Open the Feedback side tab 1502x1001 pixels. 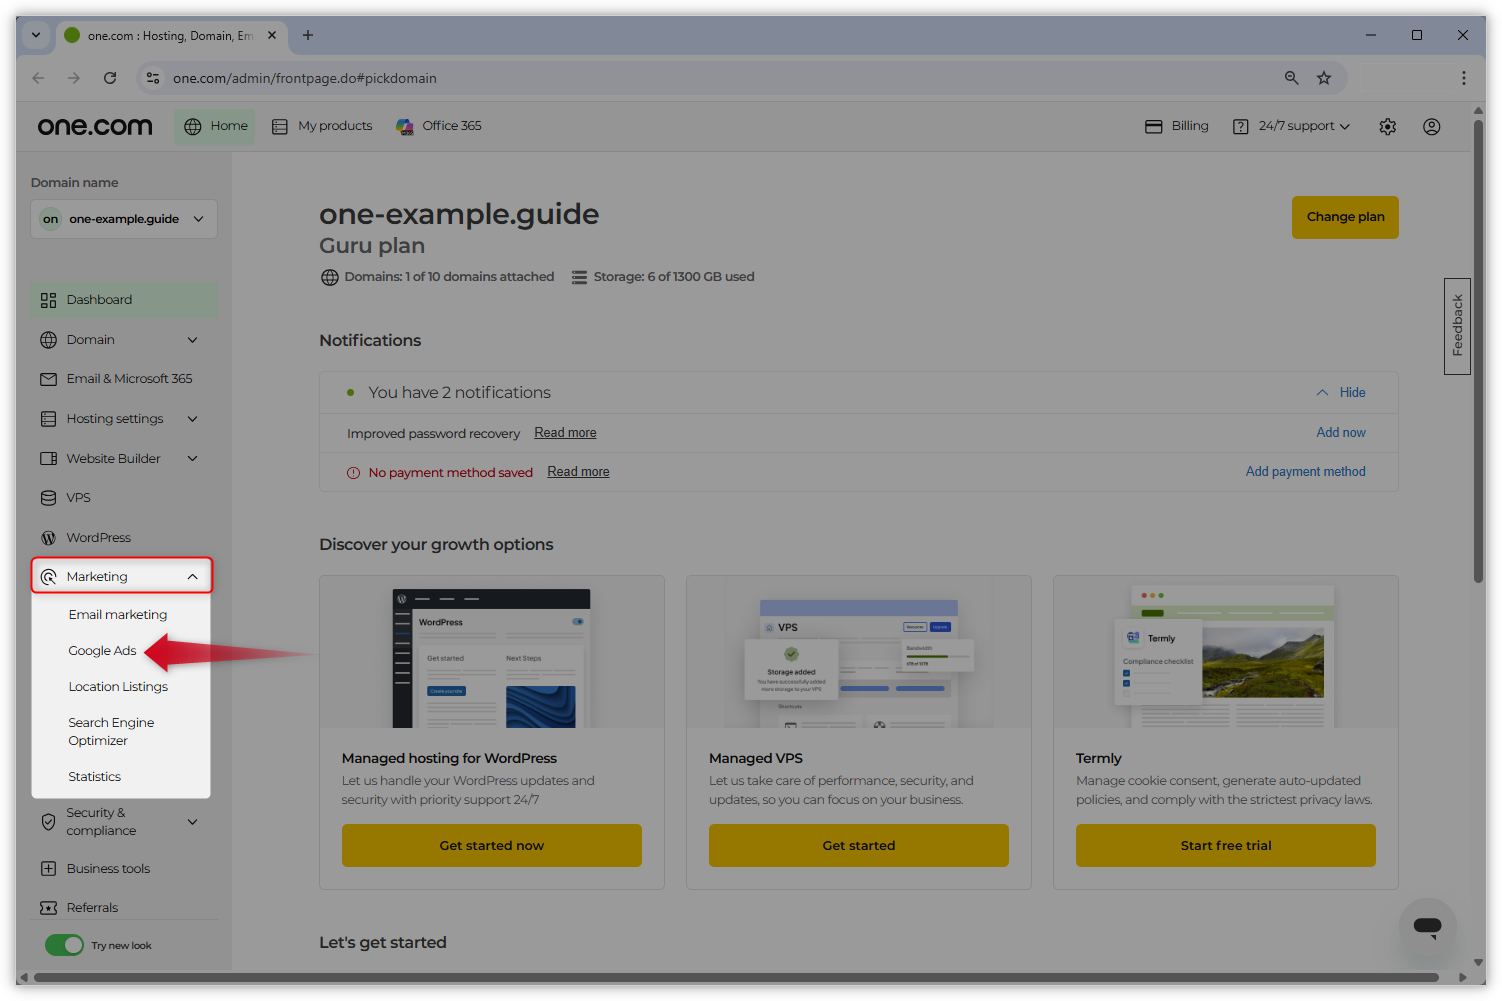[1457, 326]
